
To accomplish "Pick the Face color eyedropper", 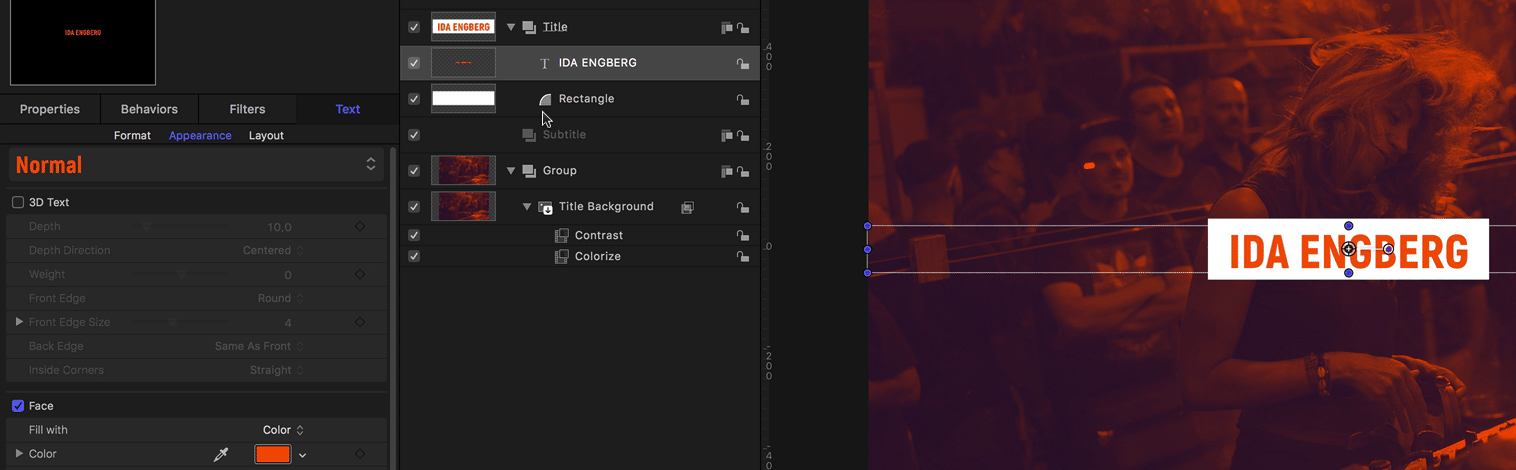I will tap(222, 454).
